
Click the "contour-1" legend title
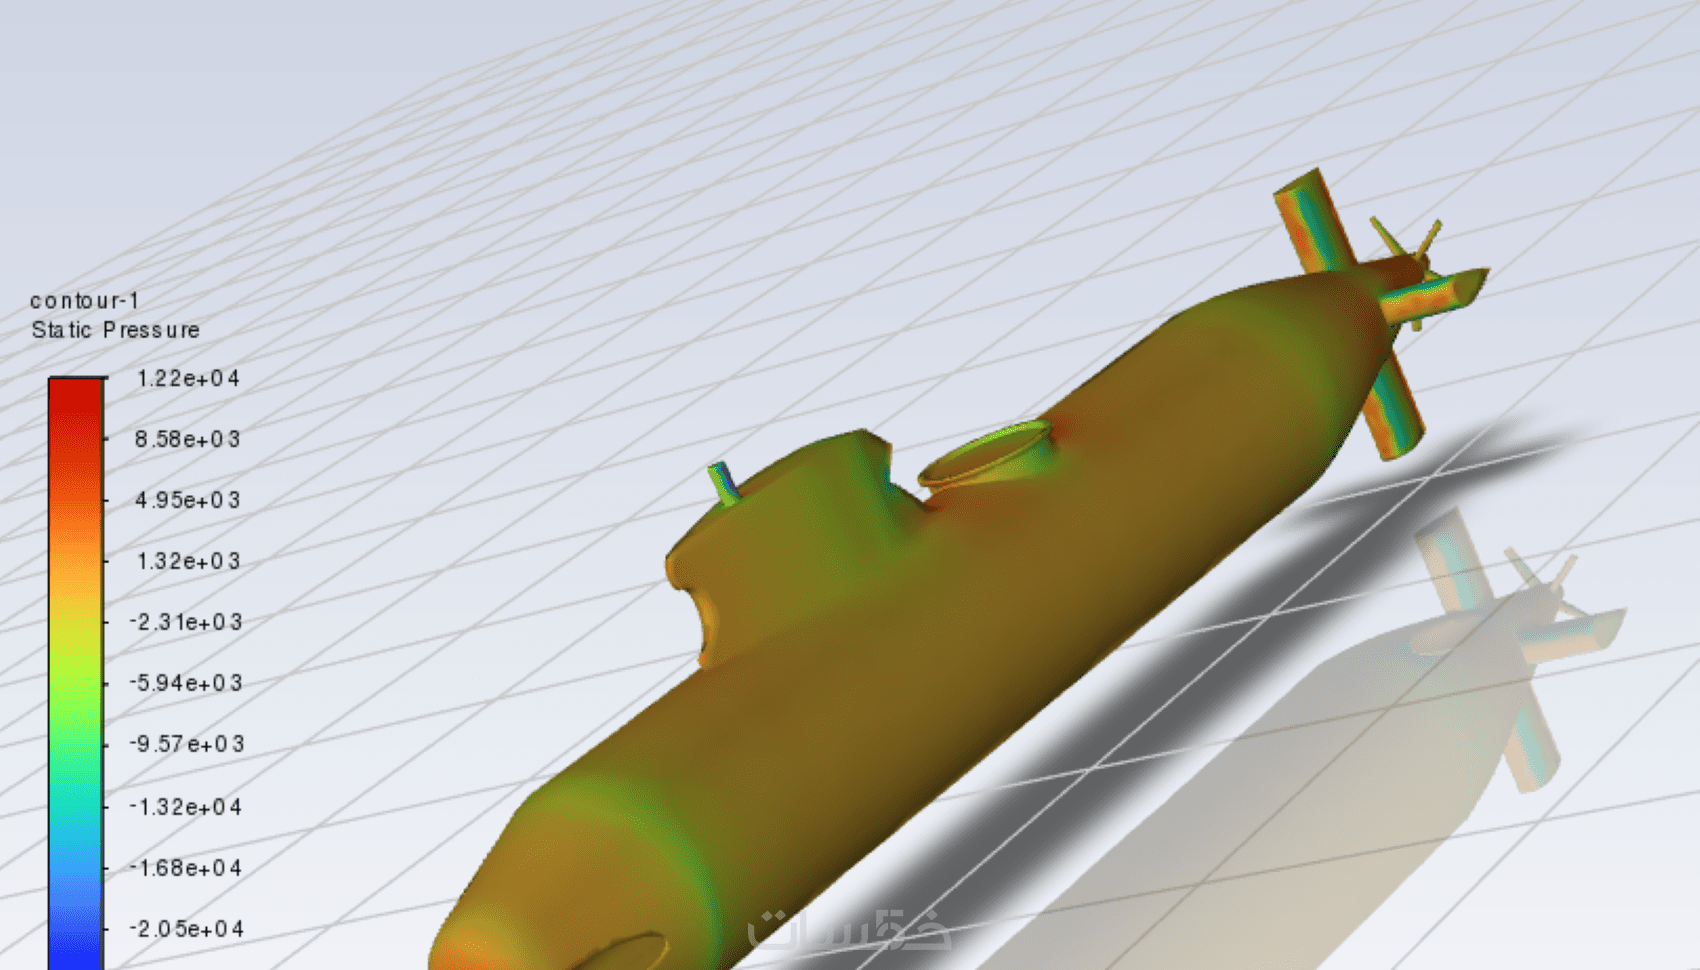click(85, 300)
